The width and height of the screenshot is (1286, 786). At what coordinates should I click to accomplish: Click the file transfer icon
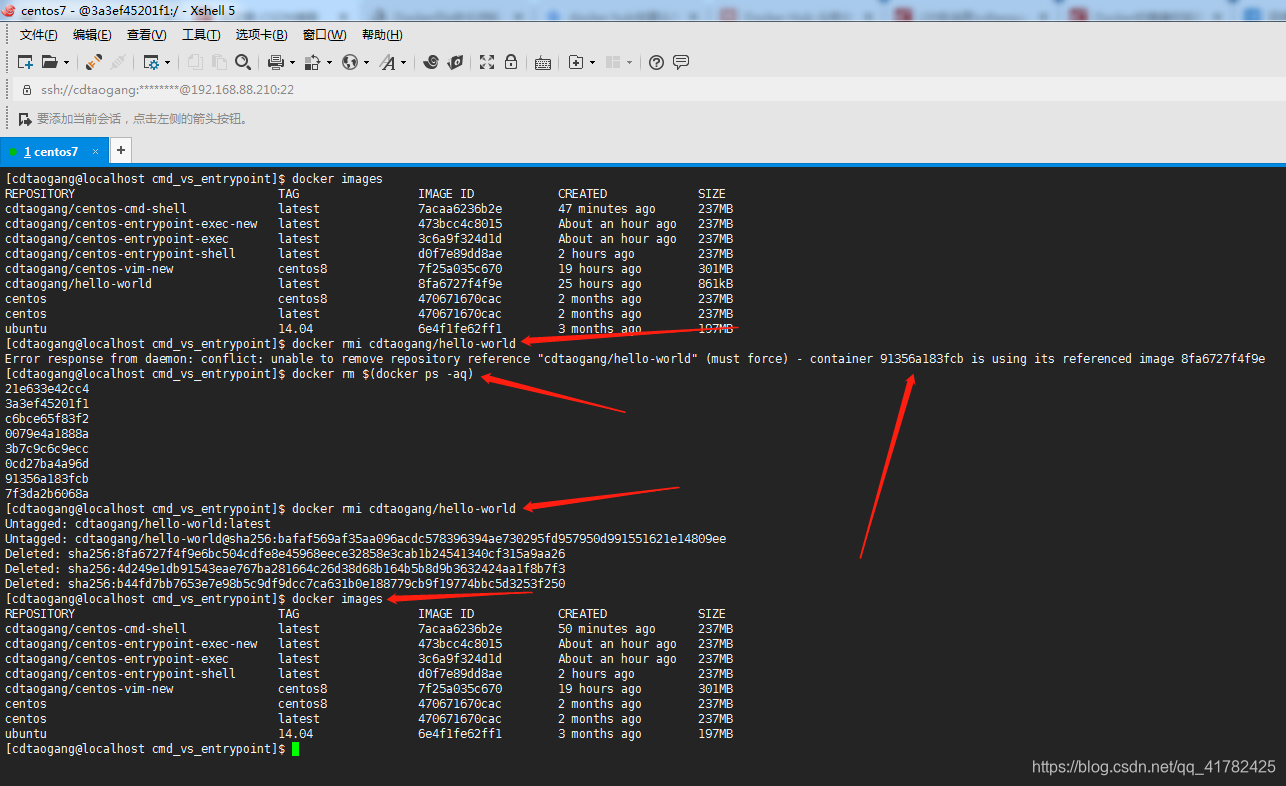click(x=311, y=62)
